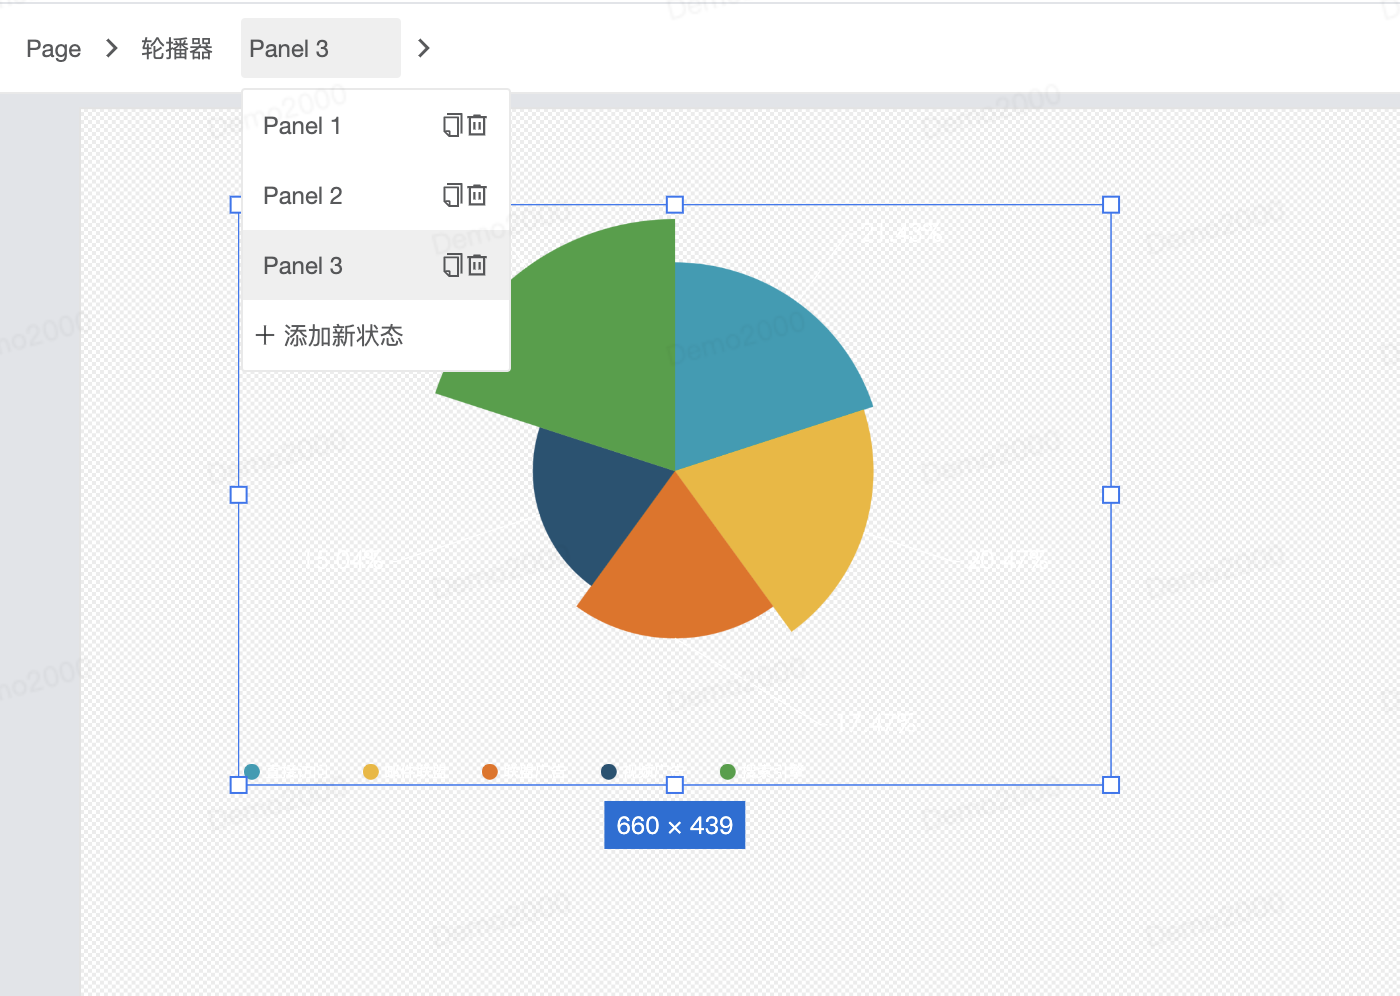
Task: Click the bottom-left selection handle
Action: [239, 785]
